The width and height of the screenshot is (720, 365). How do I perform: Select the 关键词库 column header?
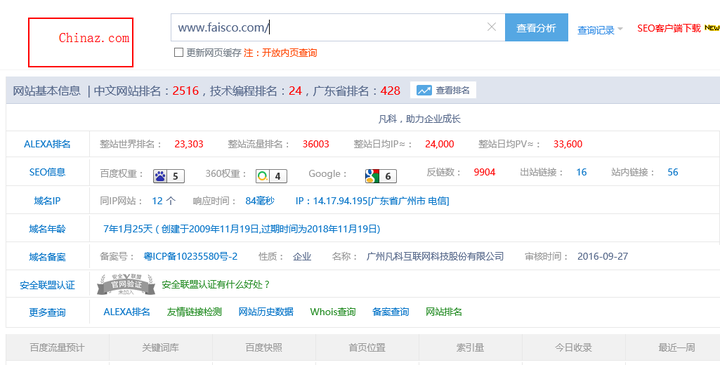(x=160, y=348)
